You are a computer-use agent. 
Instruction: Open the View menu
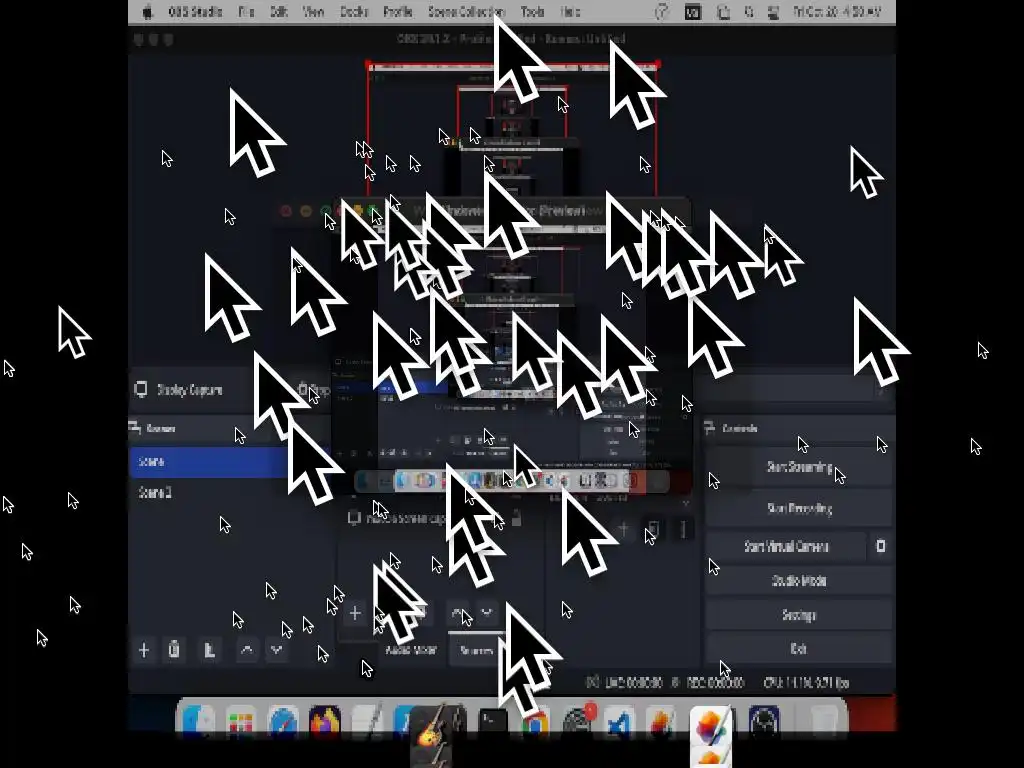click(x=313, y=12)
